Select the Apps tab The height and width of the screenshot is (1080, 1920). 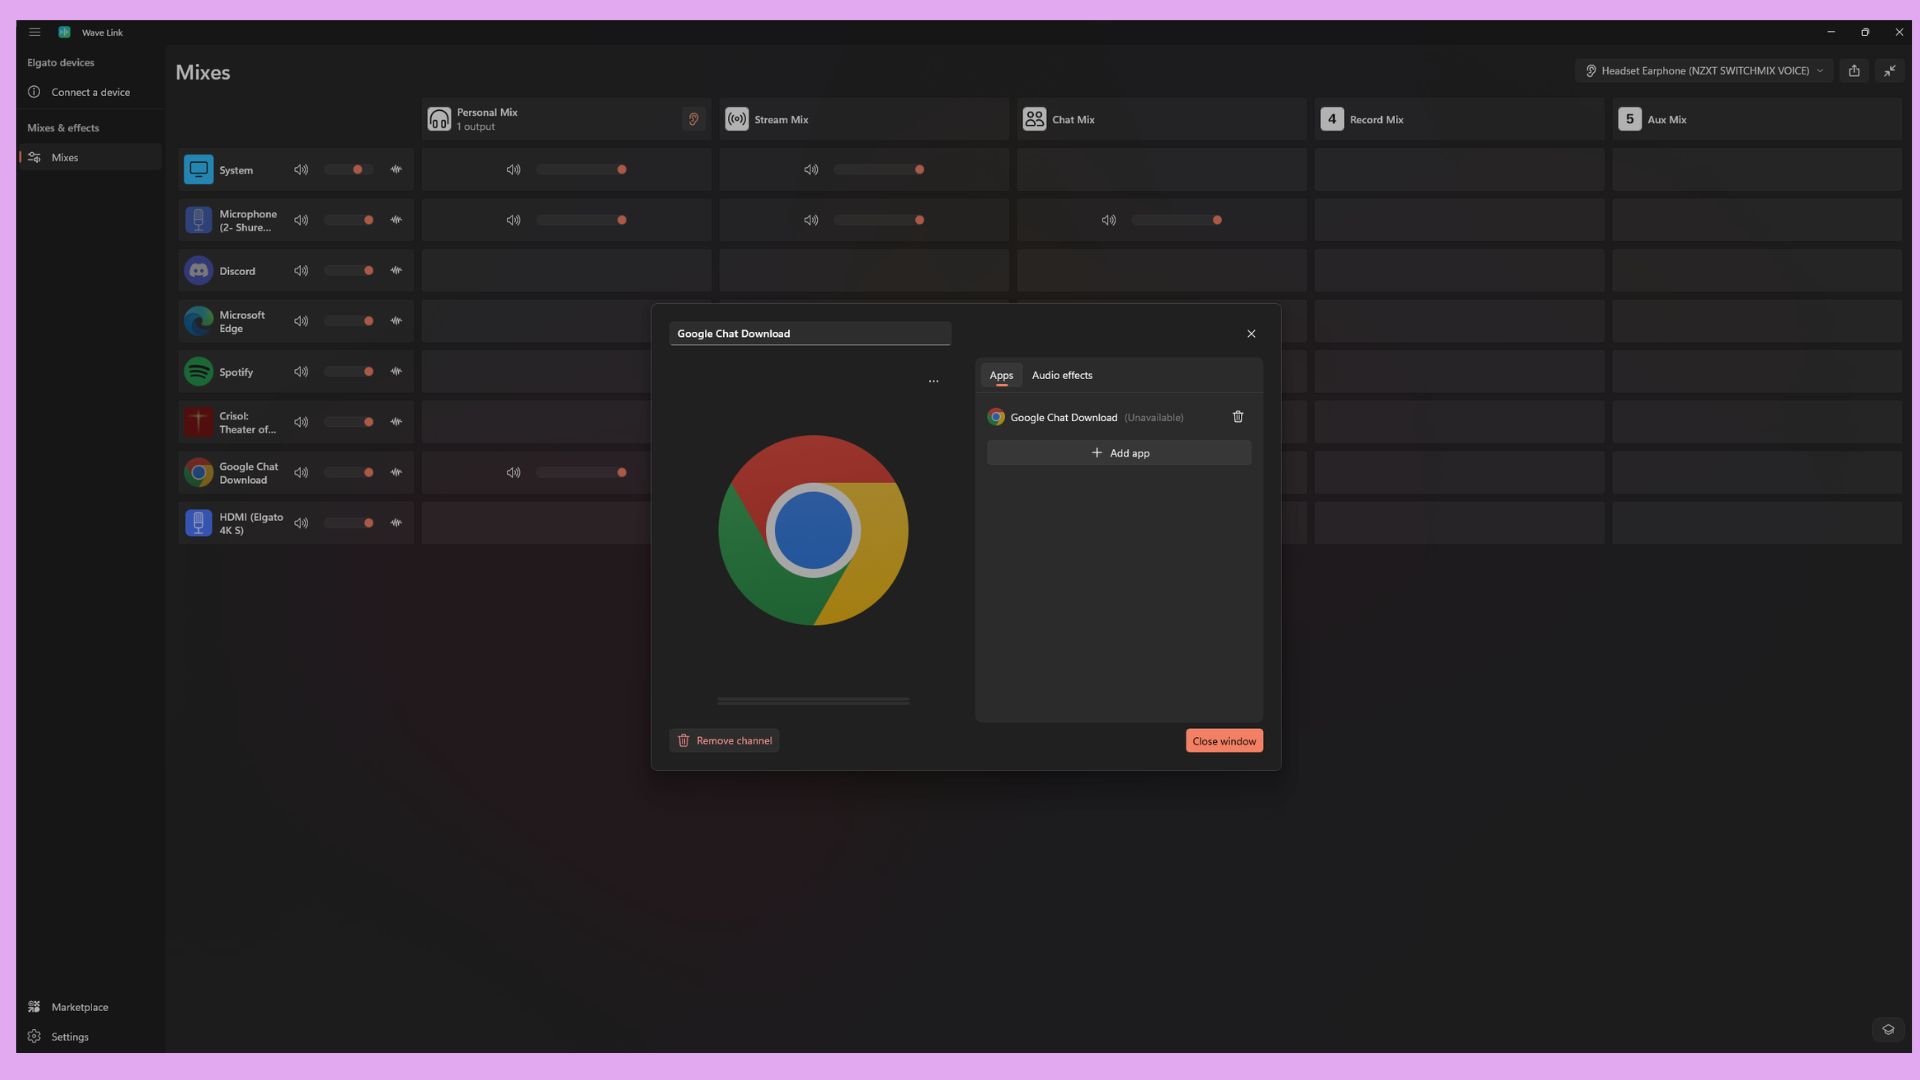click(1001, 375)
